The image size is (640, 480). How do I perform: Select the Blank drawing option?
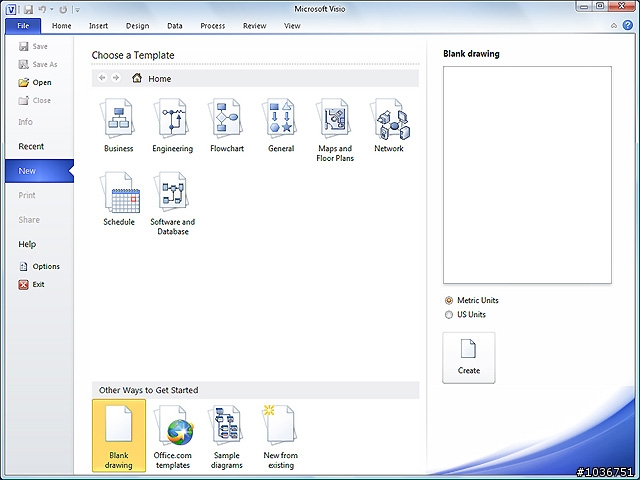point(119,436)
